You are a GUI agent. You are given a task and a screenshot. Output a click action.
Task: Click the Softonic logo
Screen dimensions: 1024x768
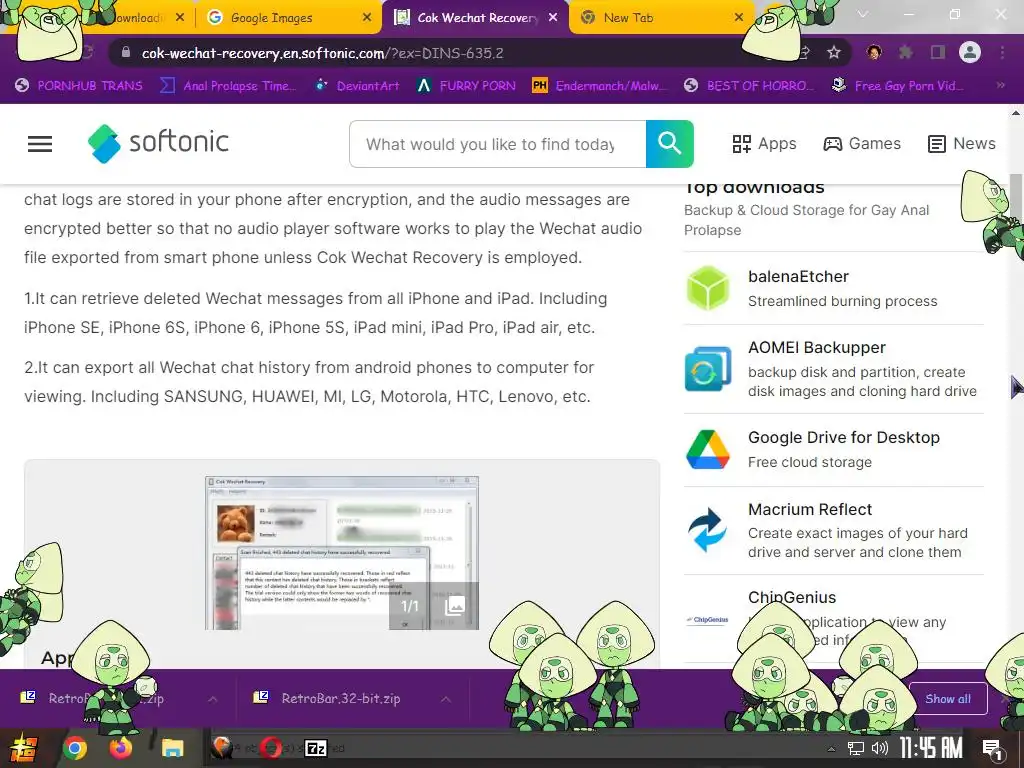pyautogui.click(x=159, y=143)
